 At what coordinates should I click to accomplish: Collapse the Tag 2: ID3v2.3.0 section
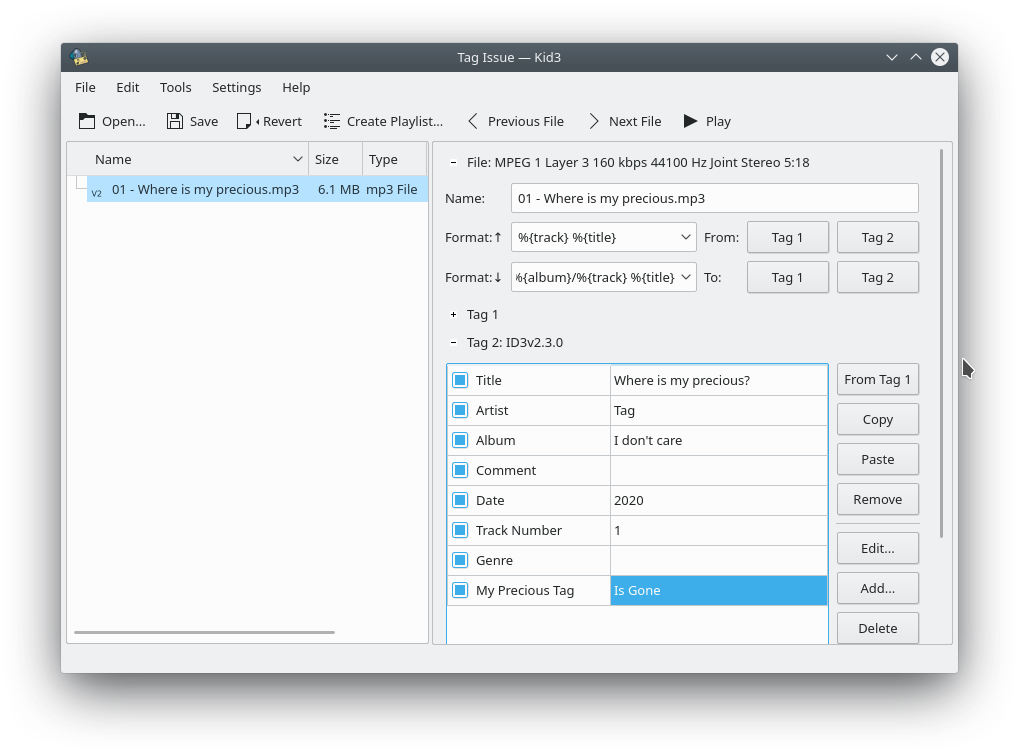[x=452, y=342]
